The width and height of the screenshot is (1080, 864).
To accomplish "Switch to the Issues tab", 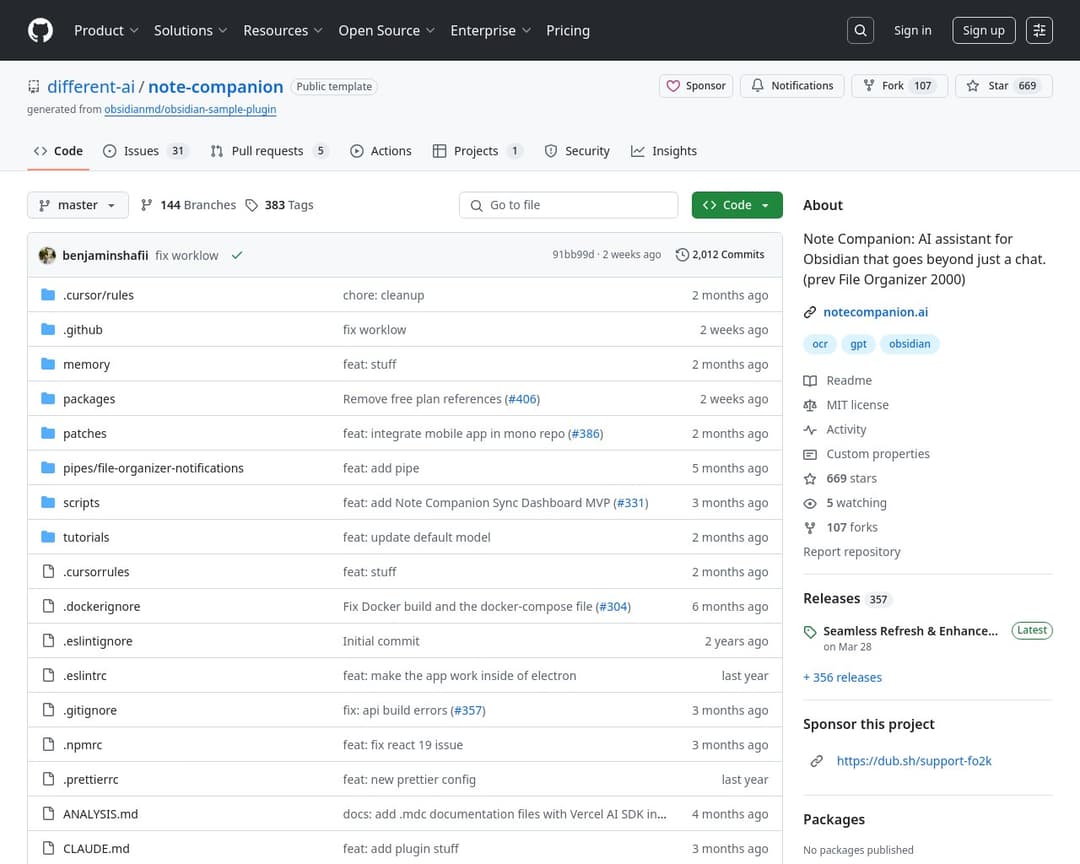I will click(x=144, y=151).
